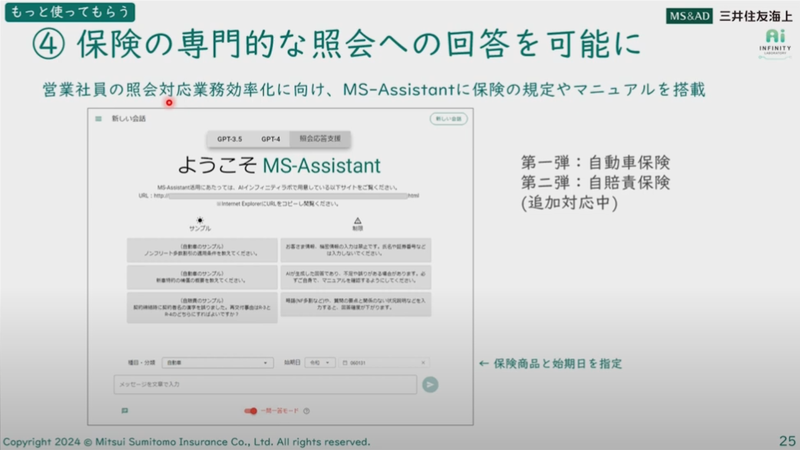Screen dimensions: 800x450
Task: Click the お客さま情報 restriction notice card
Action: click(x=356, y=250)
